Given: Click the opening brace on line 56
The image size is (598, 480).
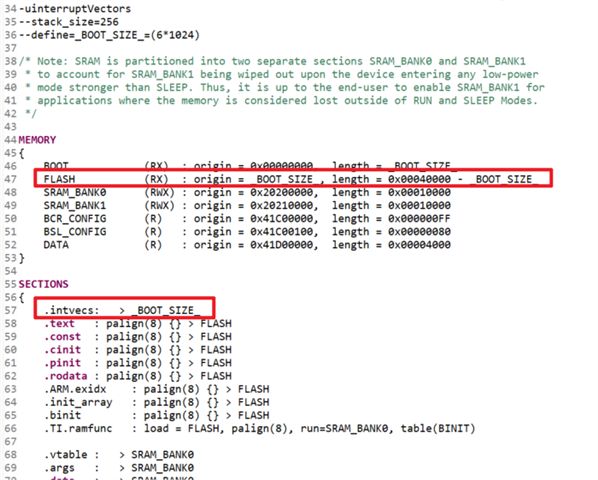Looking at the screenshot, I should 22,297.
